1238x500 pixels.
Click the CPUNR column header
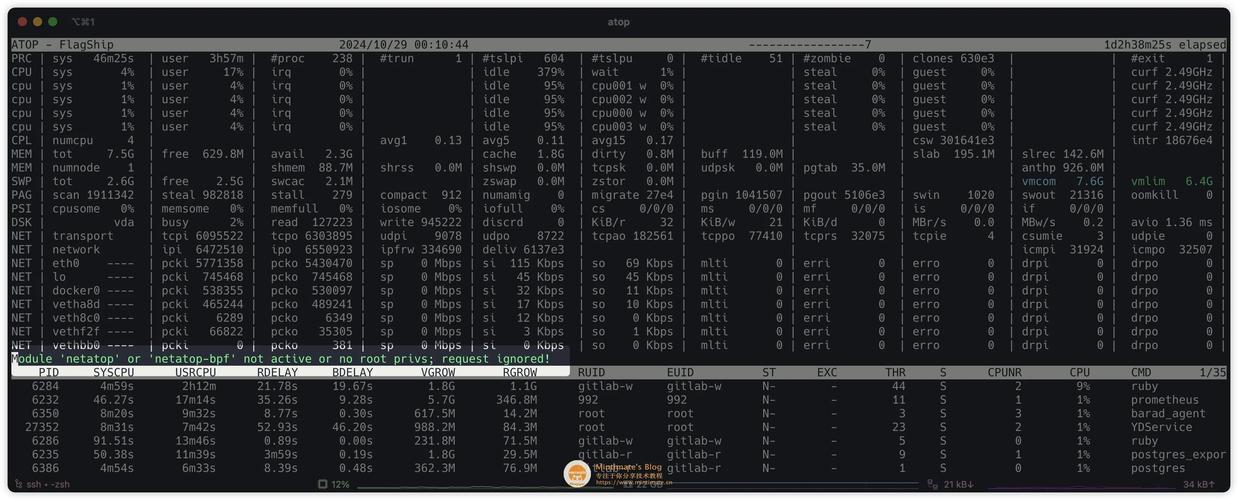(x=1005, y=372)
